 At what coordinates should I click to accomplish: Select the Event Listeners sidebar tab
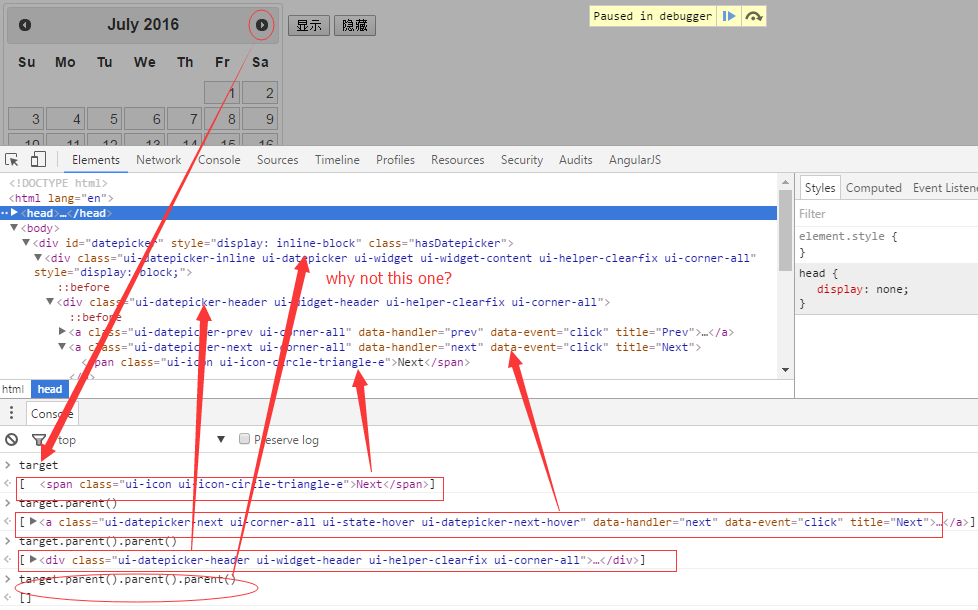pyautogui.click(x=944, y=188)
